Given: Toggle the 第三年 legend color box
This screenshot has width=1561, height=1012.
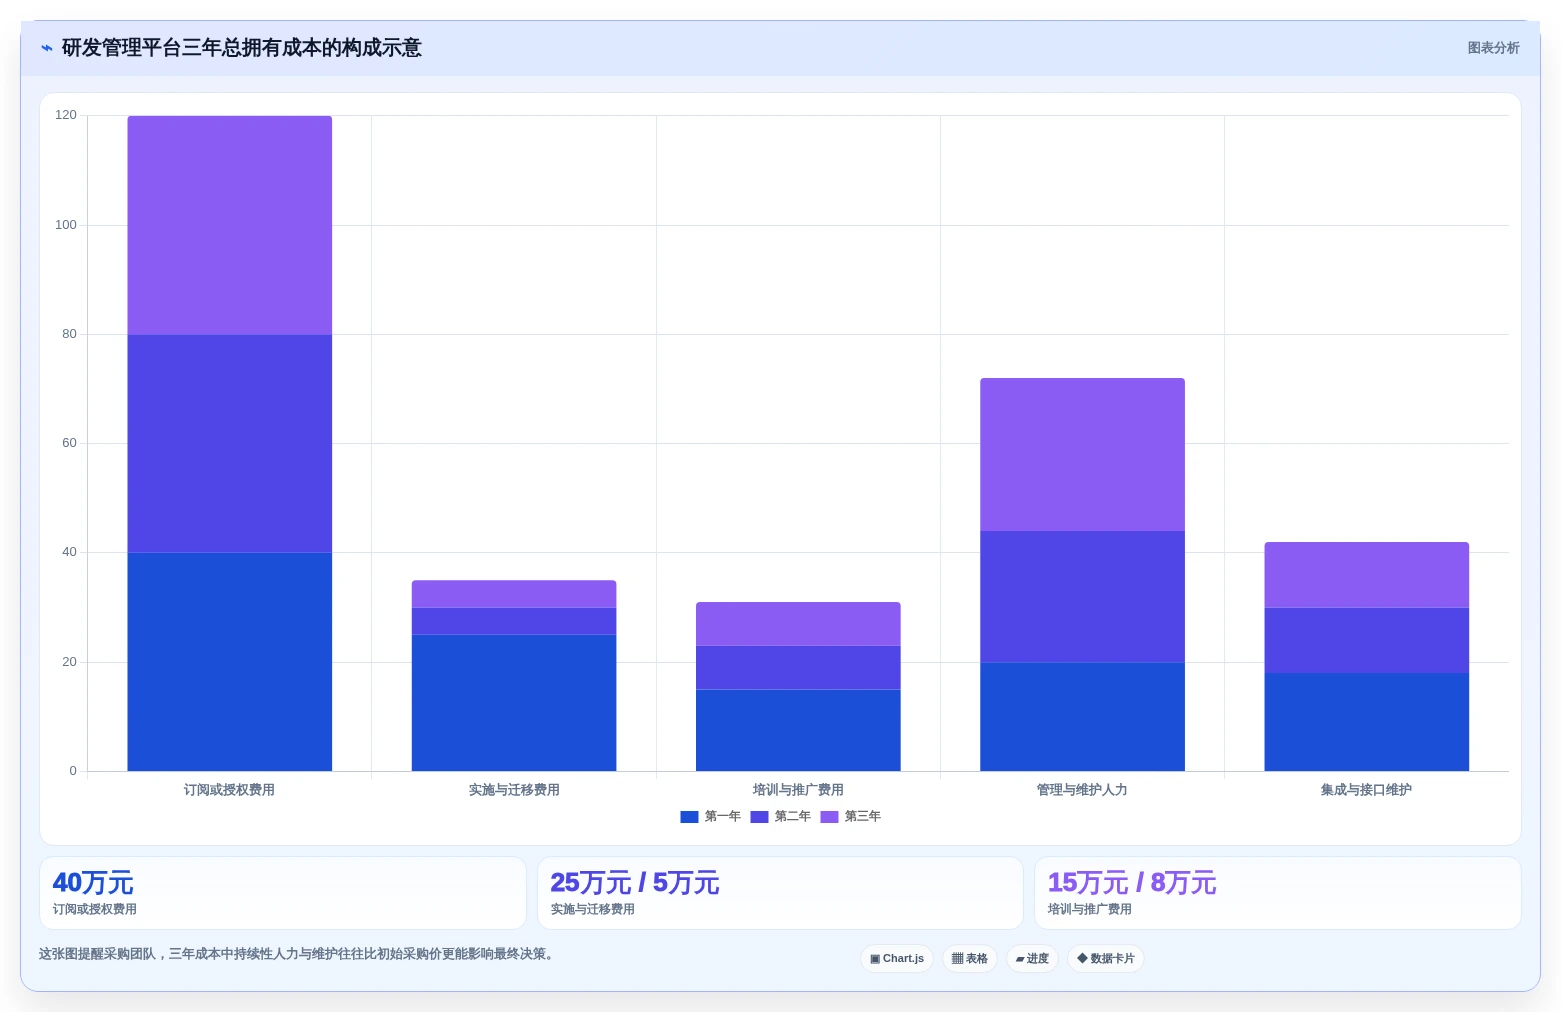Looking at the screenshot, I should click(x=829, y=817).
